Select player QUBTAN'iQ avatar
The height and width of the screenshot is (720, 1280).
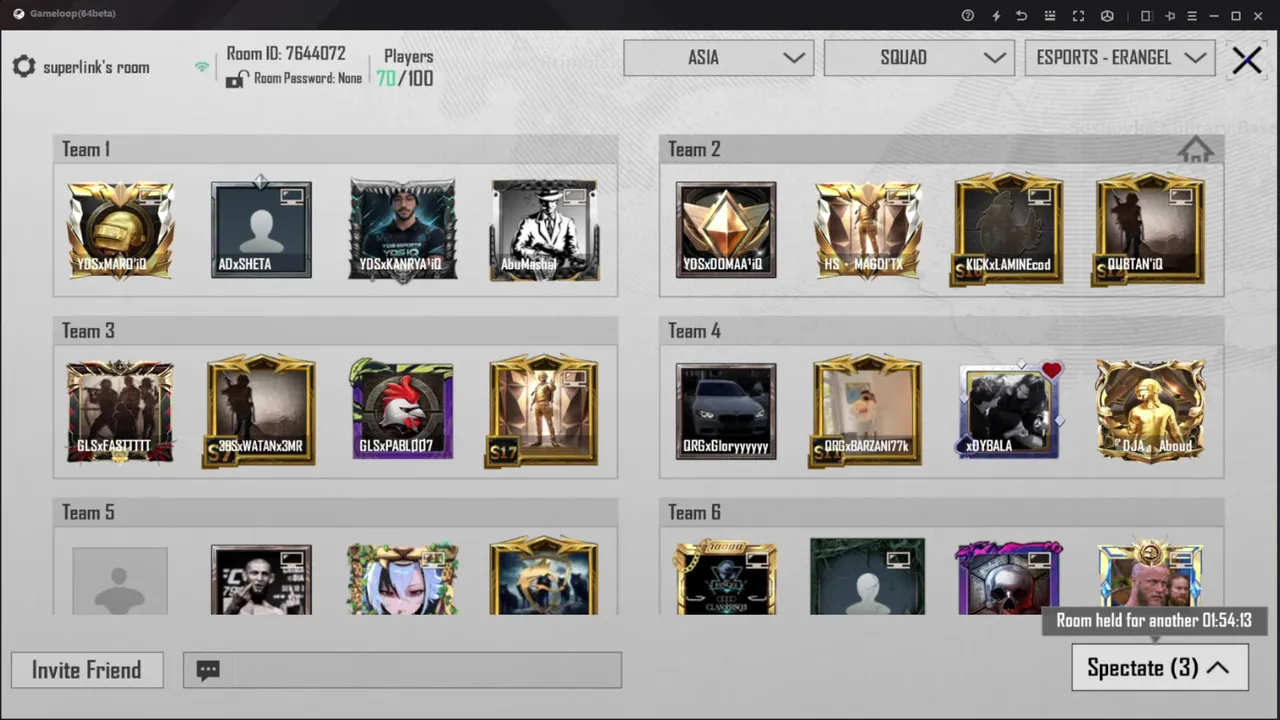coord(1149,230)
